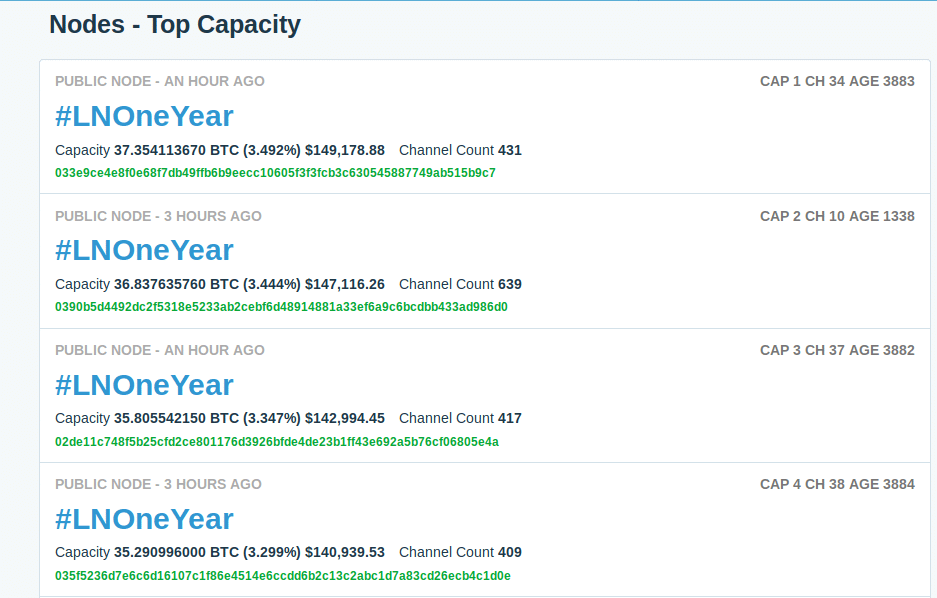Click the Channel Count 417 text

click(x=460, y=418)
